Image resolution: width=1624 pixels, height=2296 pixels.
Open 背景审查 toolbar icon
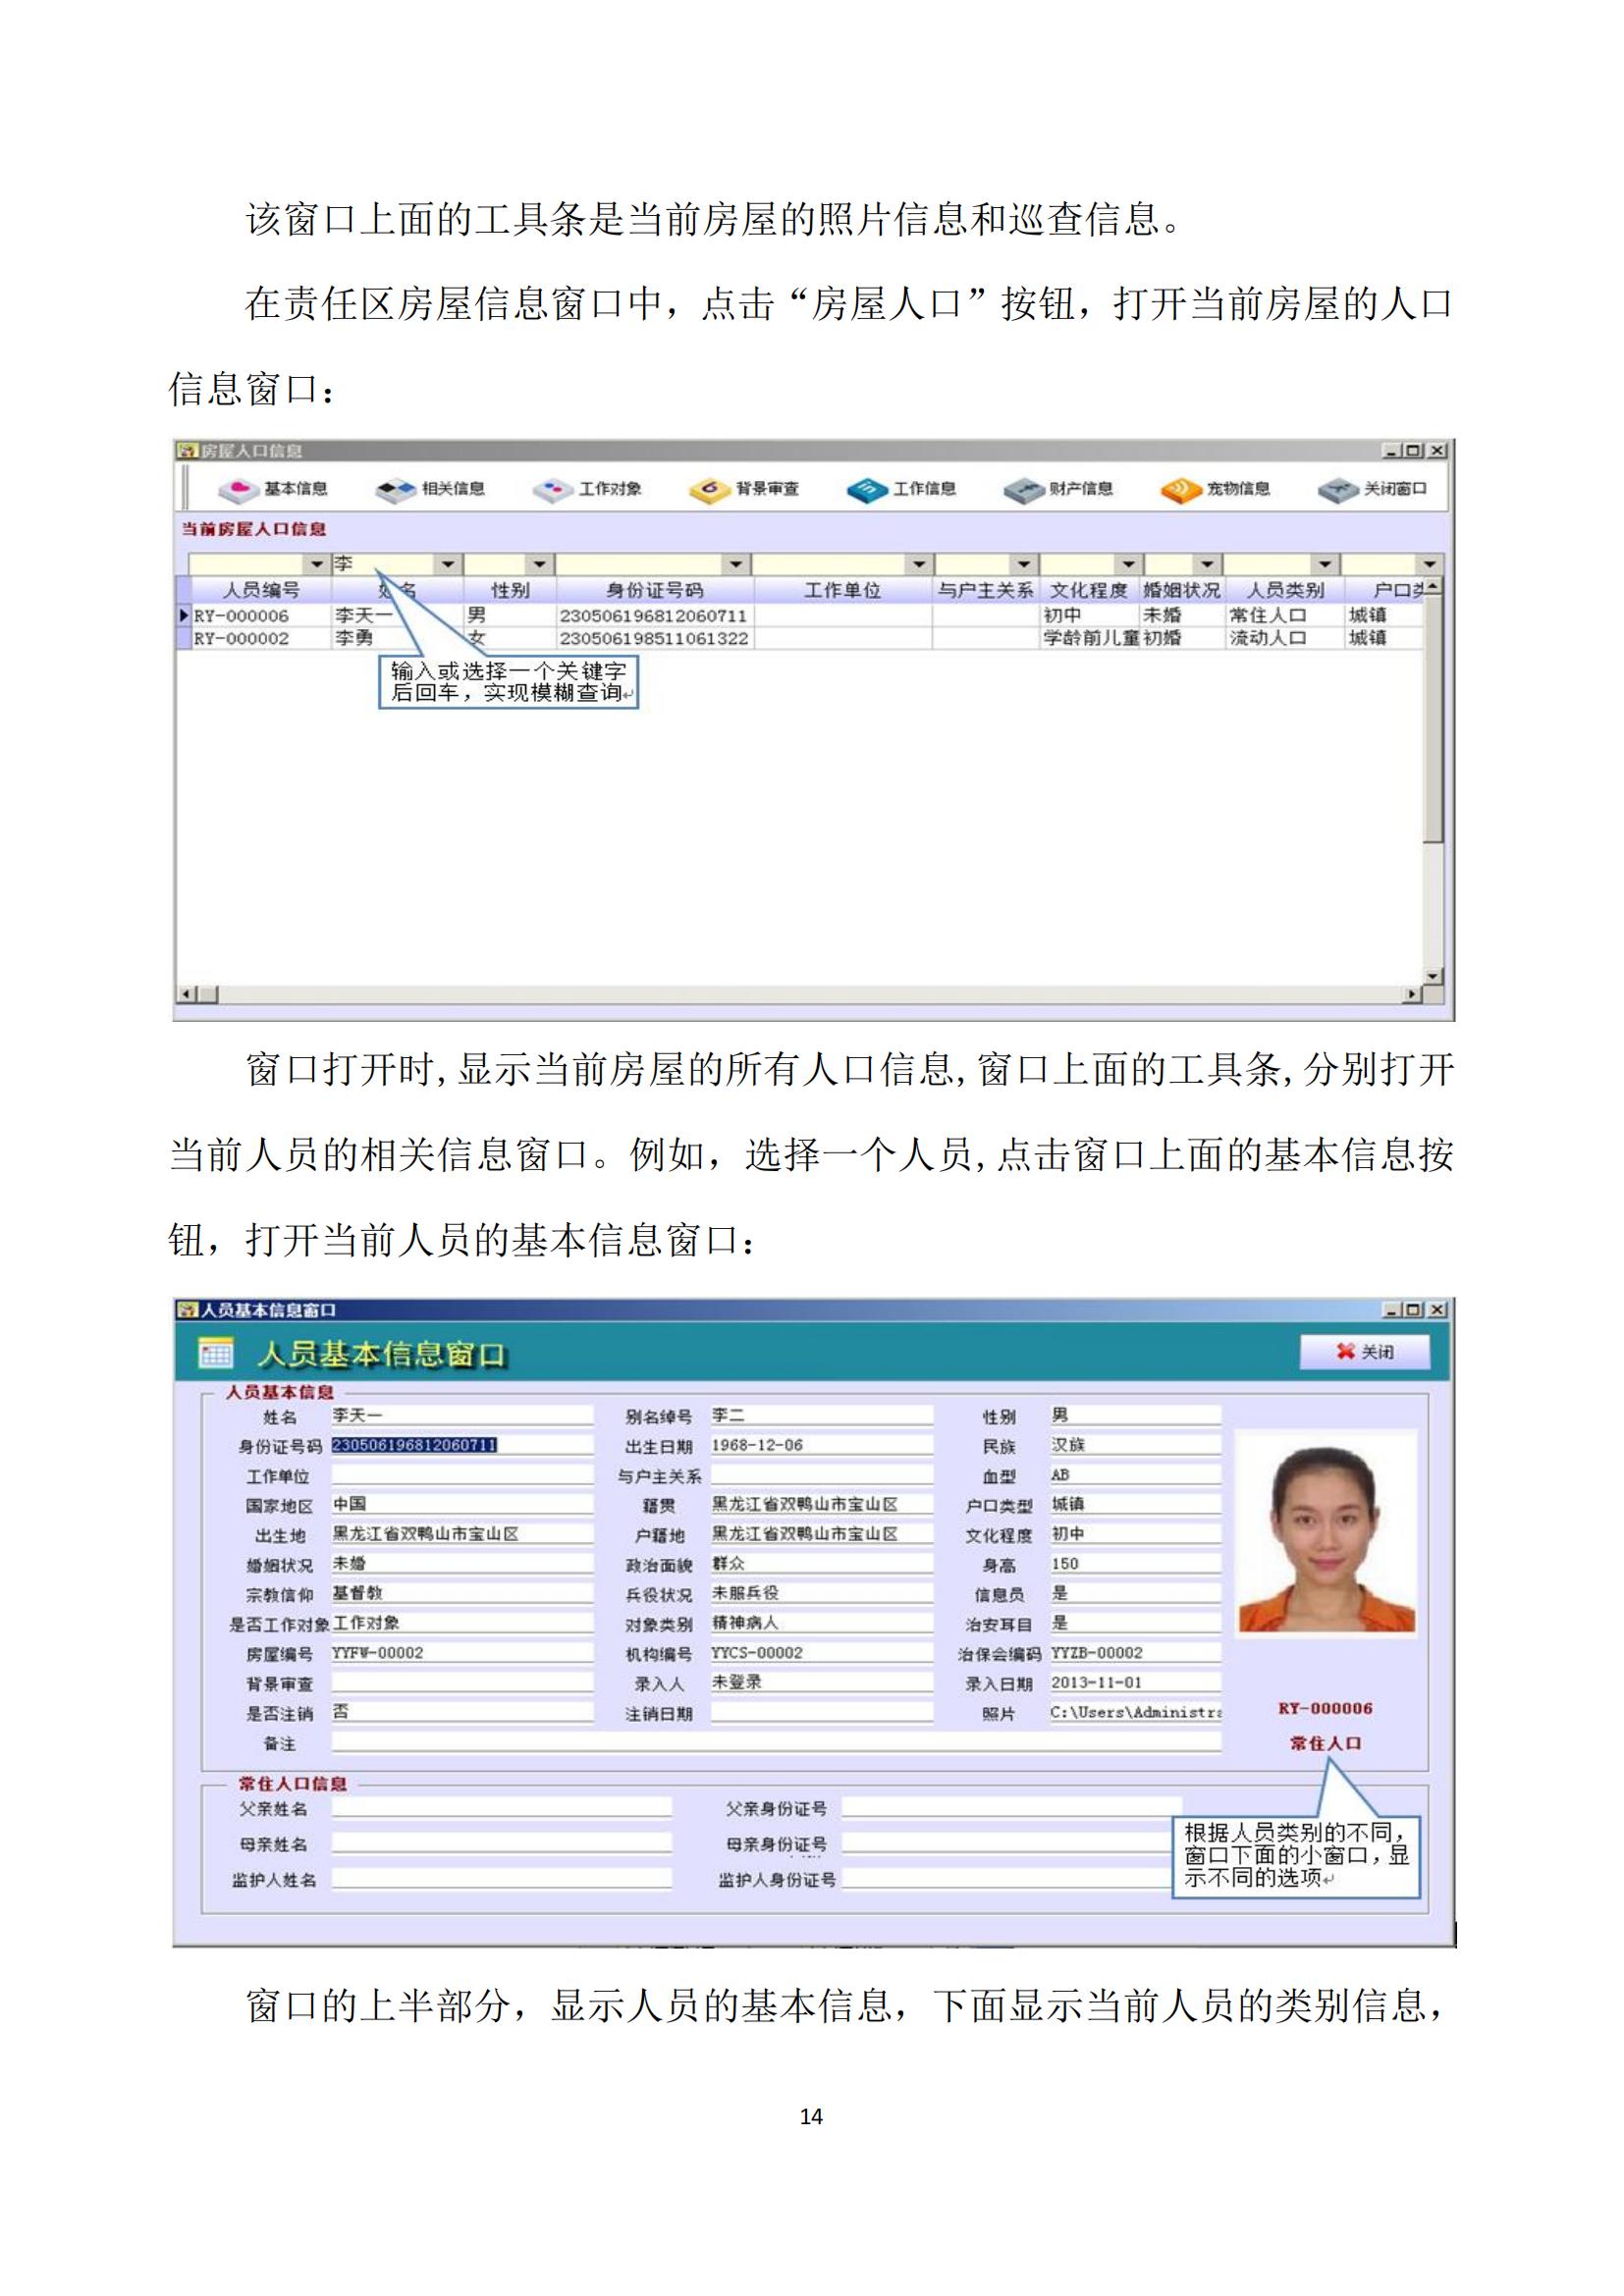pos(744,489)
